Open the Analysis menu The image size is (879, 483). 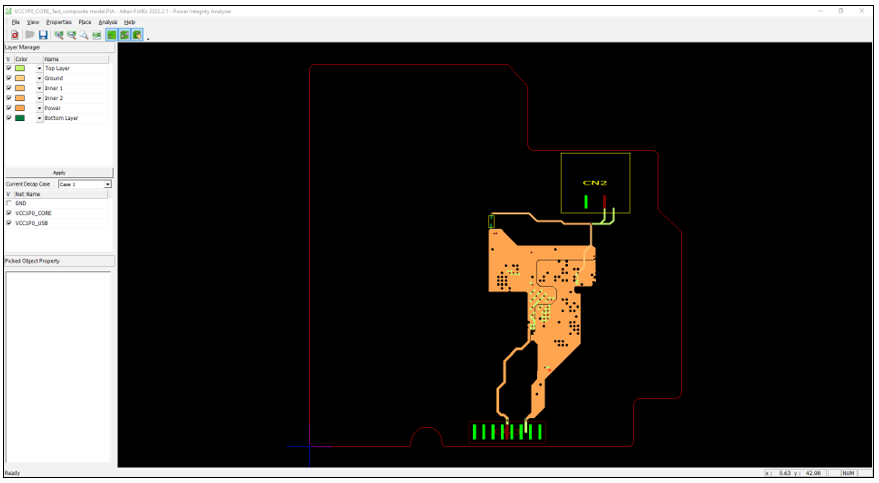(x=107, y=21)
